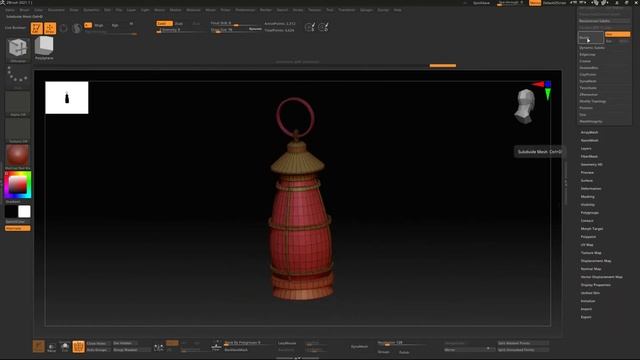The image size is (640, 360).
Task: Select the dimmed Move transform icon
Action: coord(64,28)
